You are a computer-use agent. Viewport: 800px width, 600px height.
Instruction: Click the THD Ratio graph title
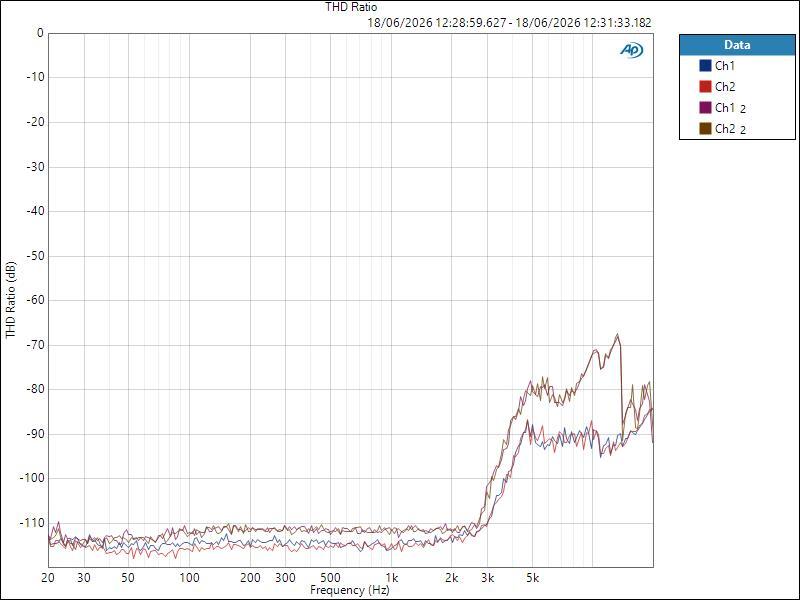coord(351,7)
